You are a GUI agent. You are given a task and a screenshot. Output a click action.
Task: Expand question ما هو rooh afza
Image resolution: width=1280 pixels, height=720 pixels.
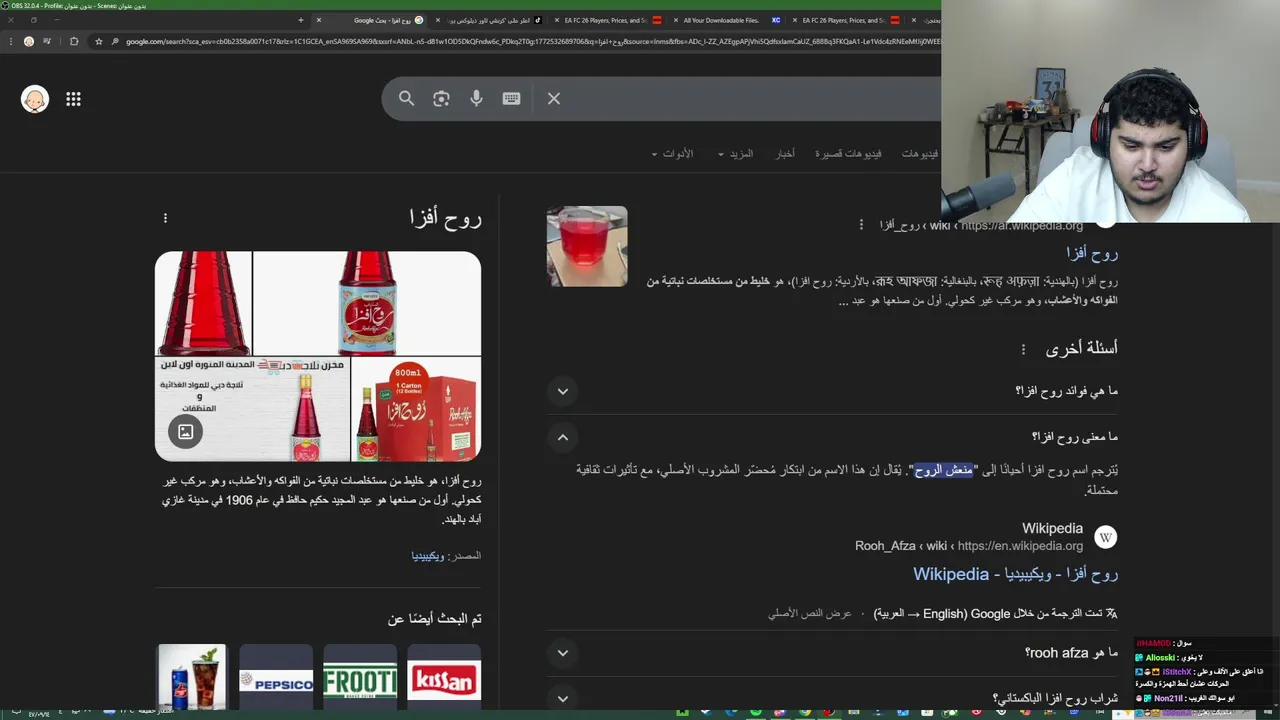pos(832,653)
